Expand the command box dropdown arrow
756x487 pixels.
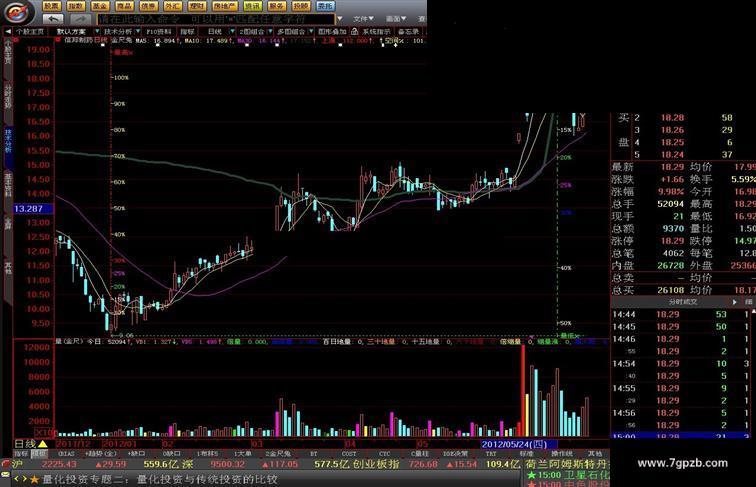[x=340, y=19]
